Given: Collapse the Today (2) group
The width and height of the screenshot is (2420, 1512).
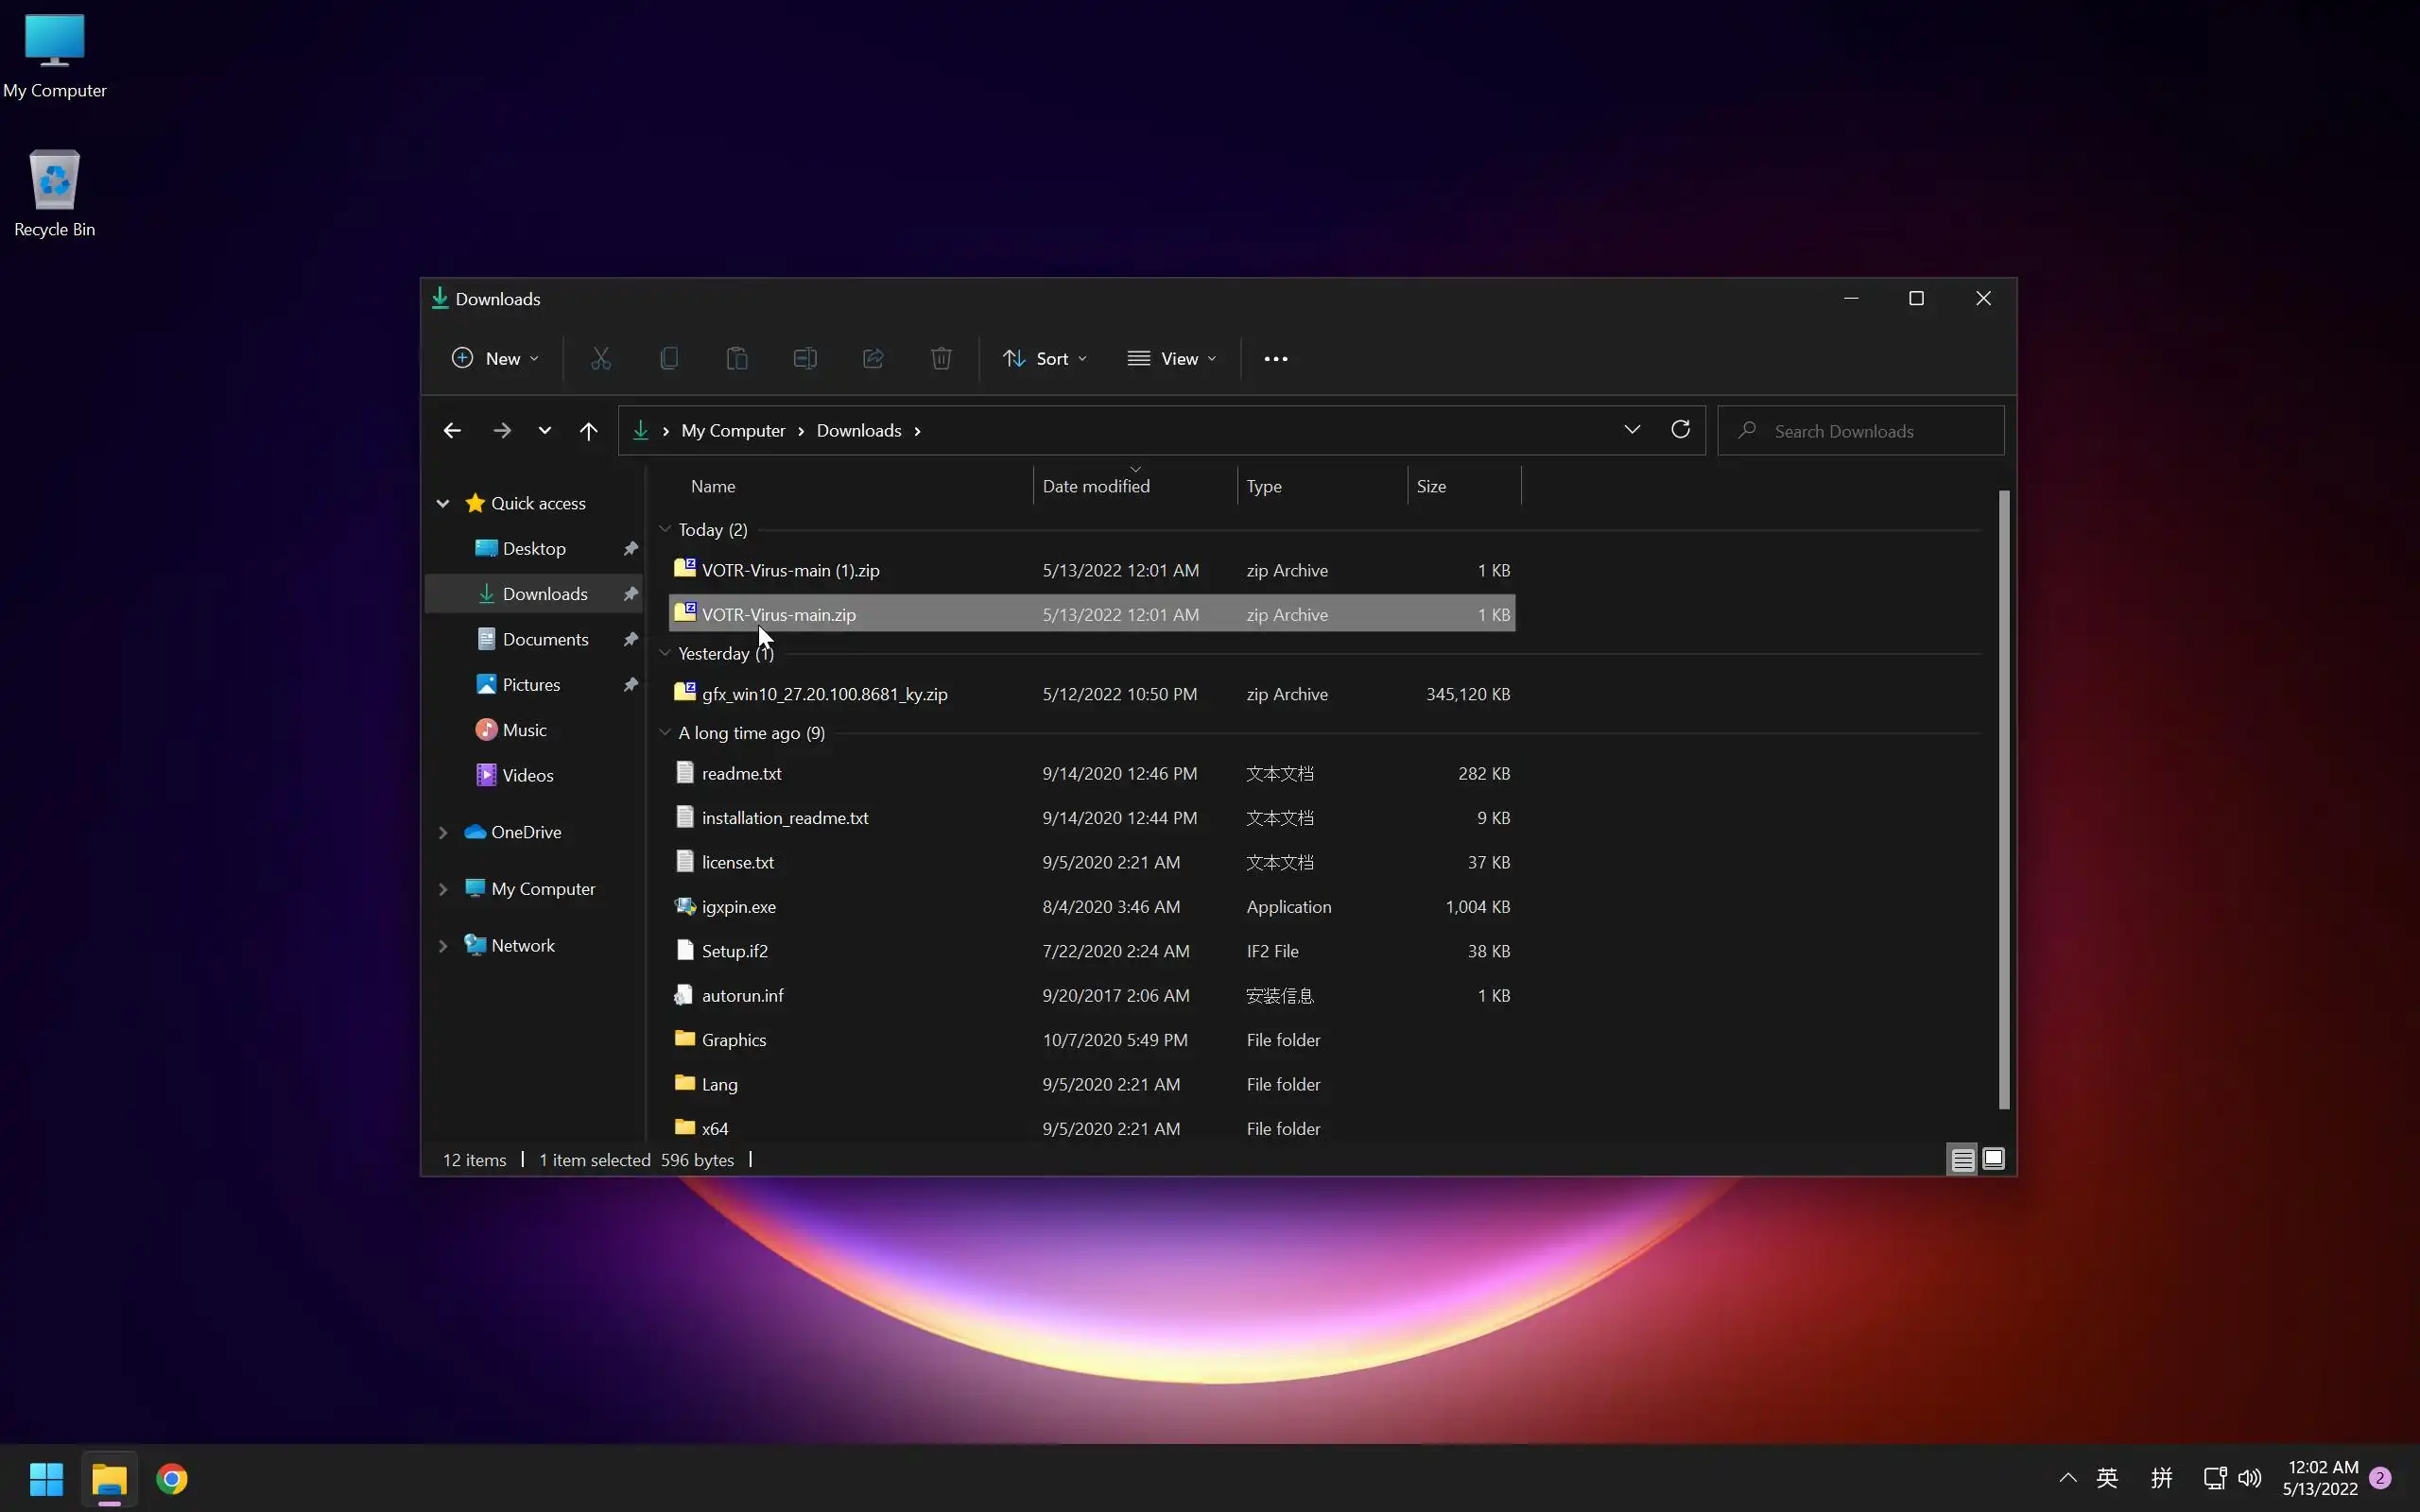Looking at the screenshot, I should coord(665,530).
